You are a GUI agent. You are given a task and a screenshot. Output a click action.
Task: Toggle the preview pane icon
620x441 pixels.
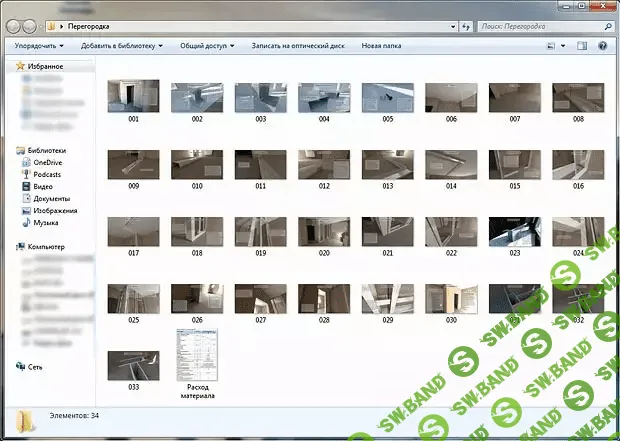[x=582, y=46]
